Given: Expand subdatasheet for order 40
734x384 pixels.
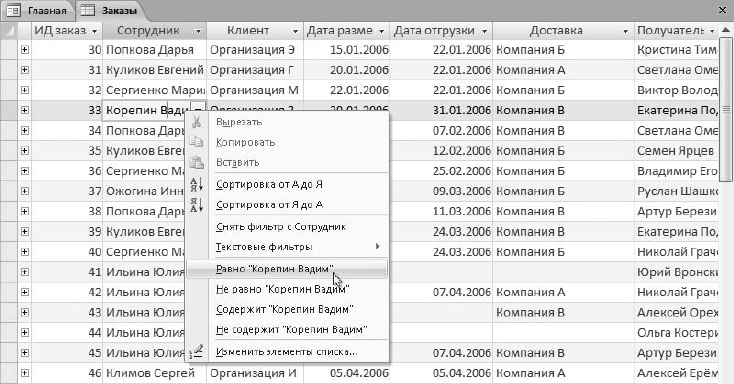Looking at the screenshot, I should 25,251.
